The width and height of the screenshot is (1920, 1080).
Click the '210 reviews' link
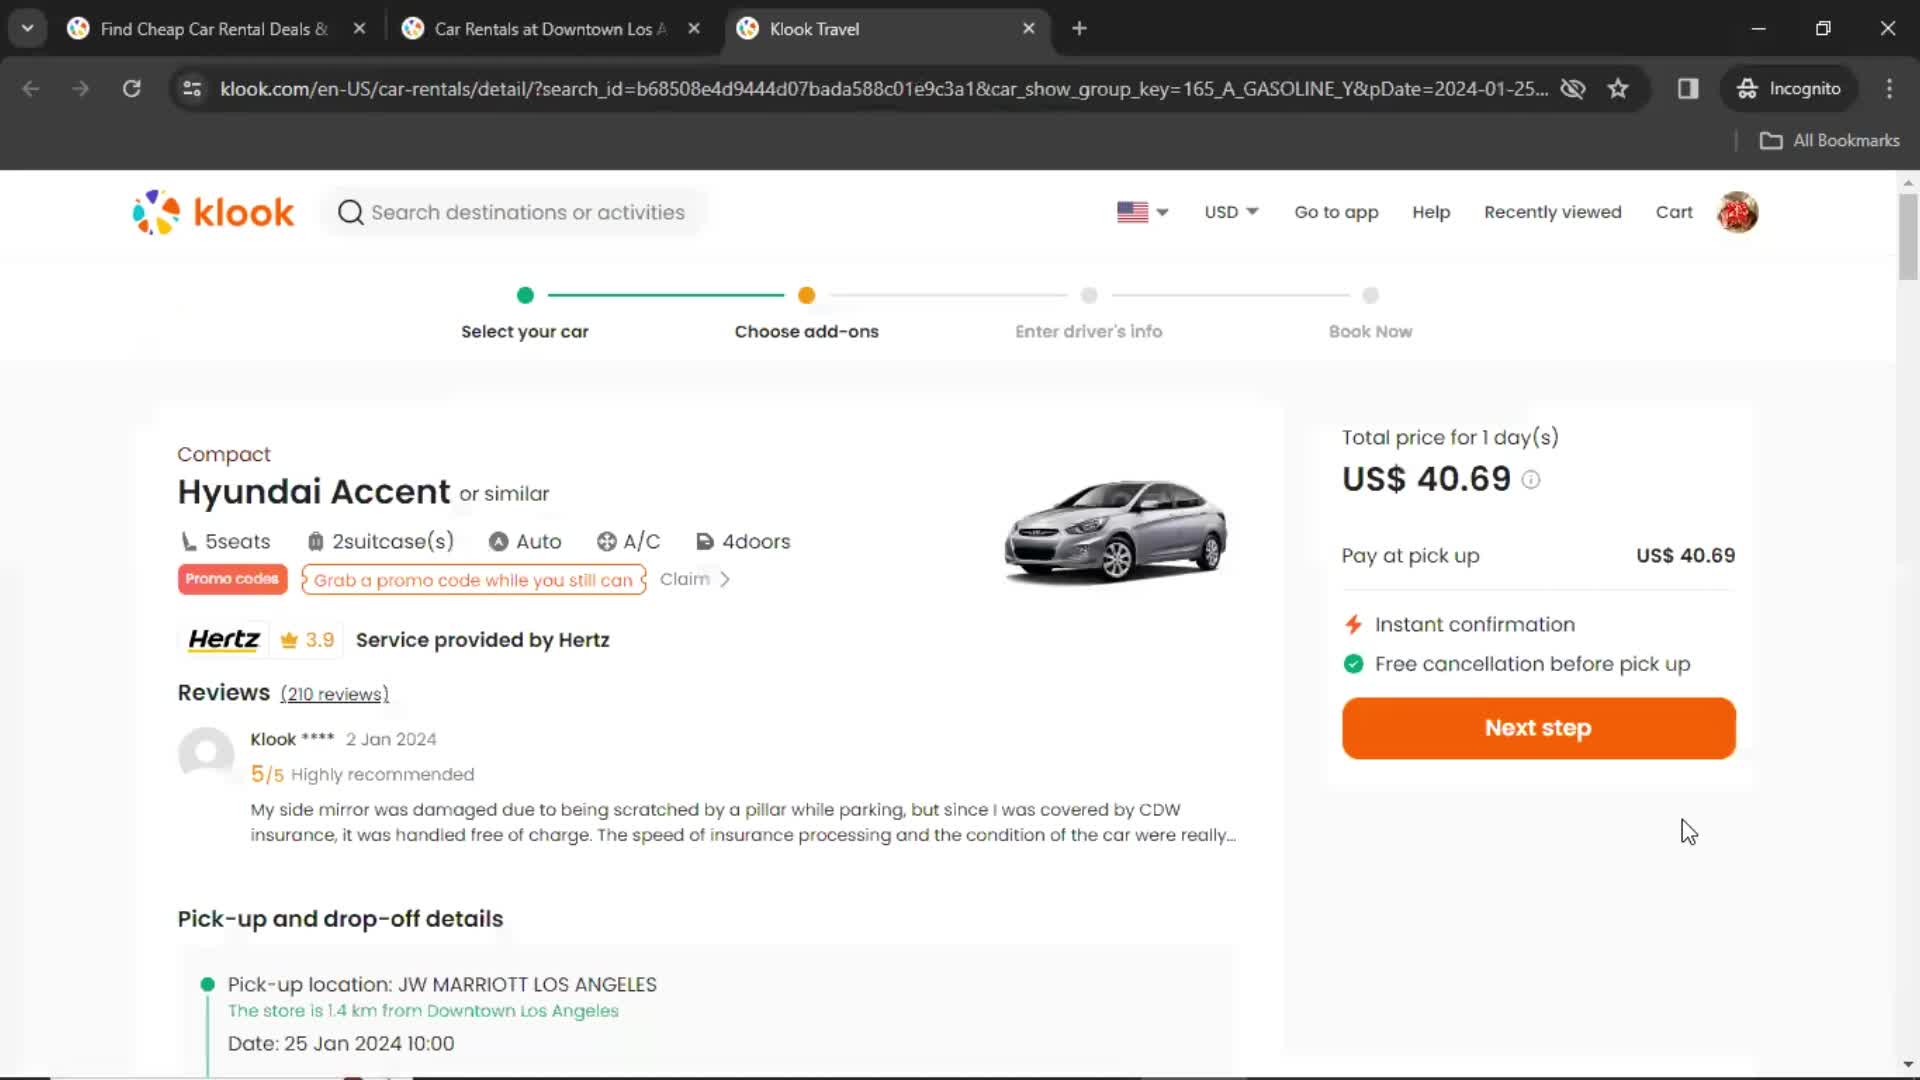coord(334,694)
